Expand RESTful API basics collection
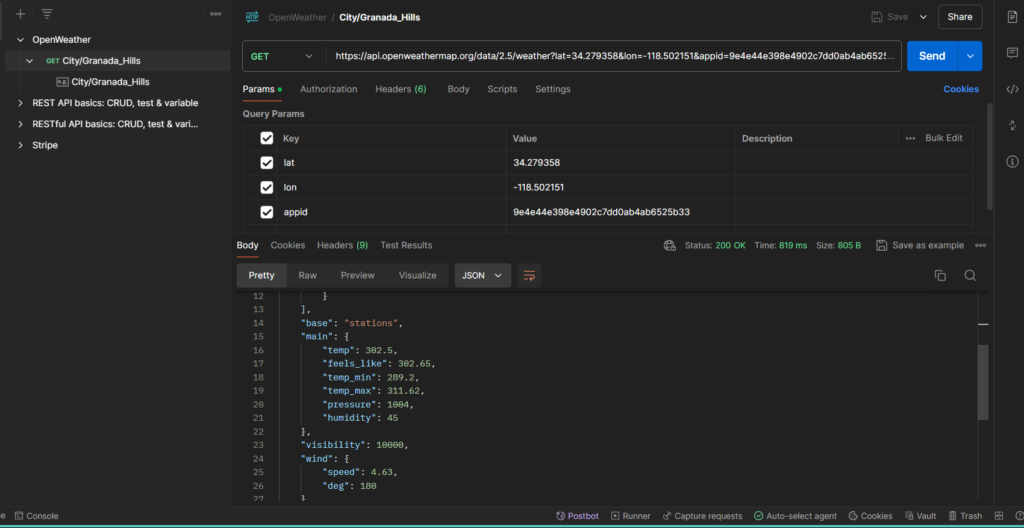 click(x=20, y=124)
